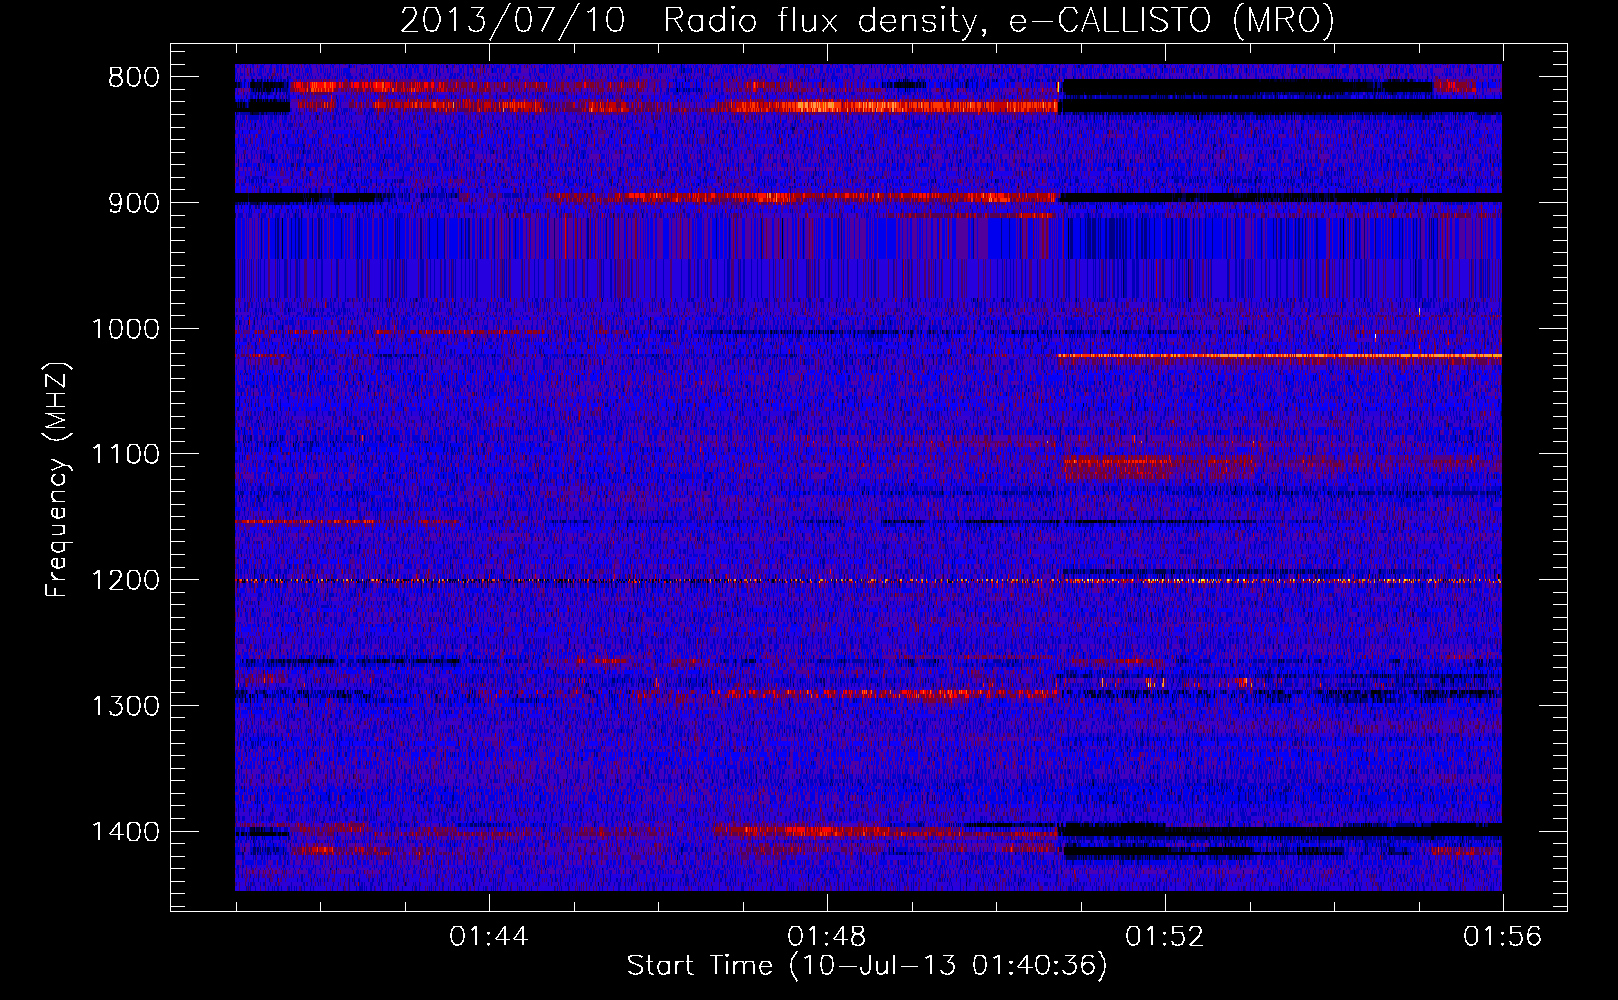Click the 900 frequency tick label
The height and width of the screenshot is (1000, 1618).
(134, 203)
